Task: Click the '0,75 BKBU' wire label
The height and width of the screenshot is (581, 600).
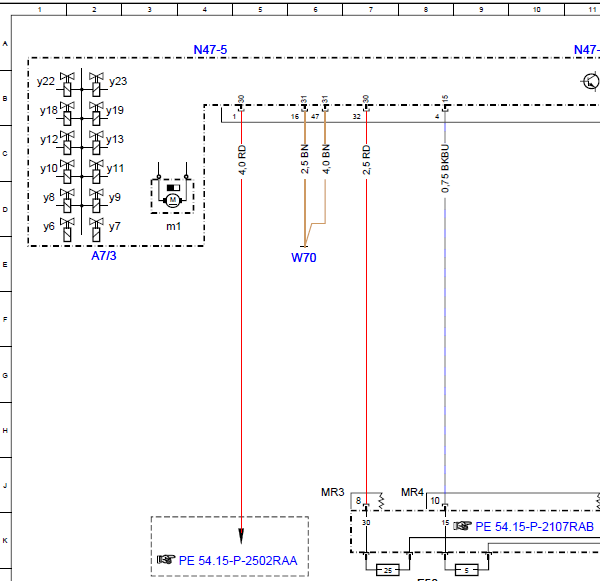Action: pyautogui.click(x=445, y=168)
